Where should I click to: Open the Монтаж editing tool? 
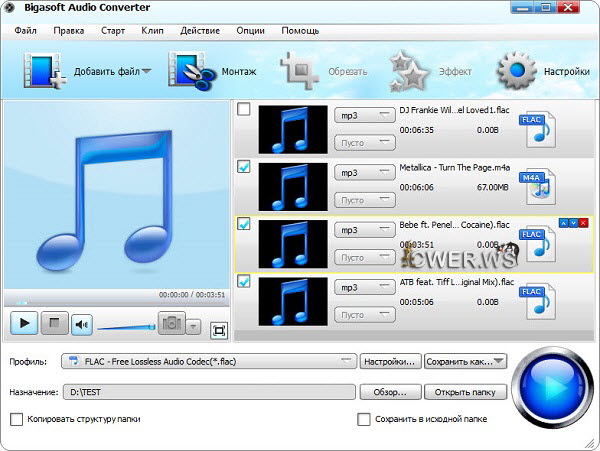pyautogui.click(x=186, y=71)
